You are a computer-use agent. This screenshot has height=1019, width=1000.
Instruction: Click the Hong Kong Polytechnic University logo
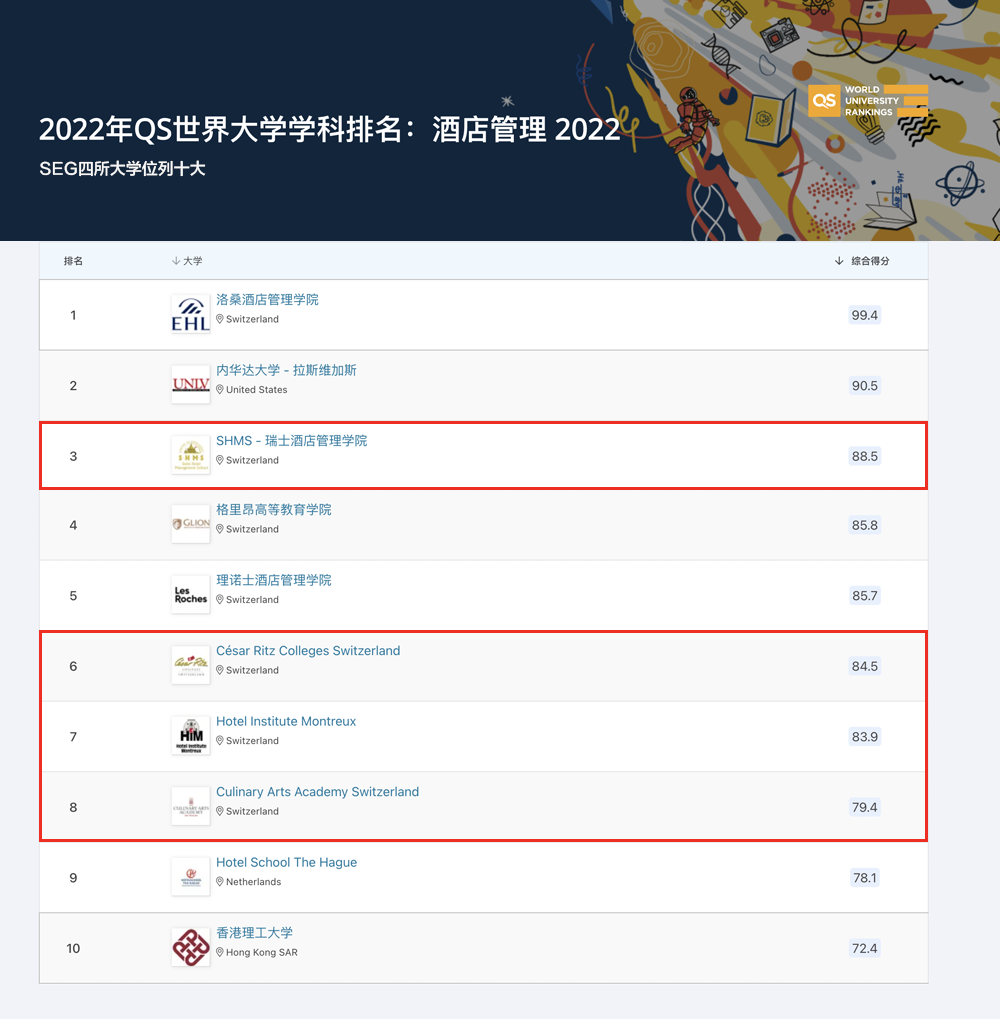[190, 948]
